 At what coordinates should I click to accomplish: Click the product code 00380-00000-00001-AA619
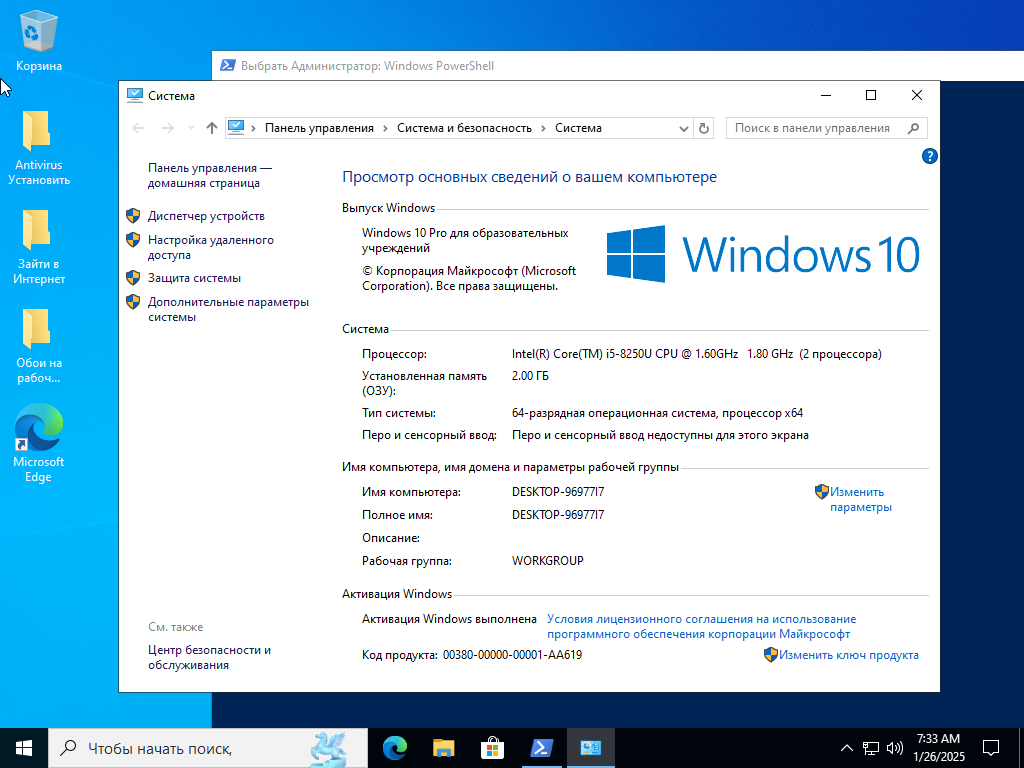click(513, 655)
